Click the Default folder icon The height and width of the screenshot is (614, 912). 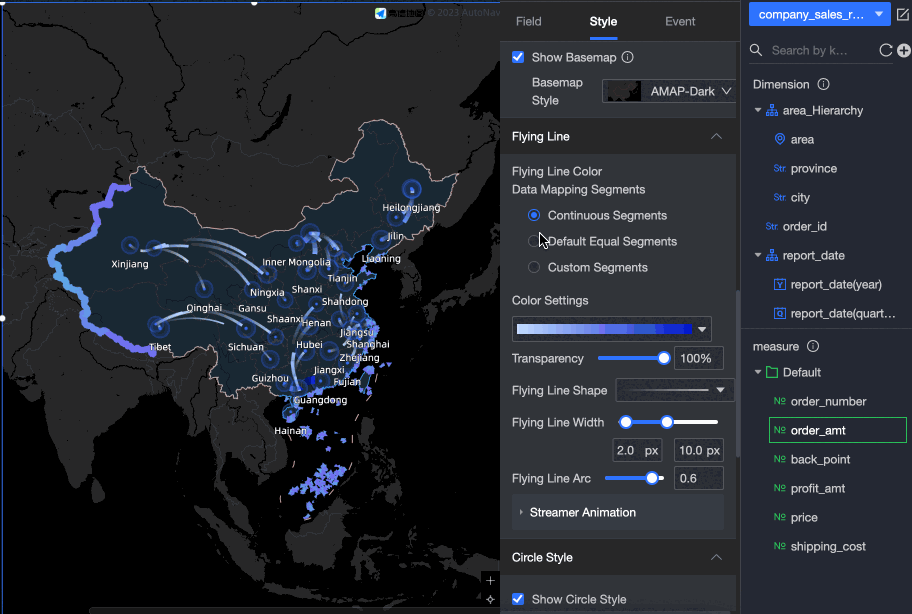point(772,372)
